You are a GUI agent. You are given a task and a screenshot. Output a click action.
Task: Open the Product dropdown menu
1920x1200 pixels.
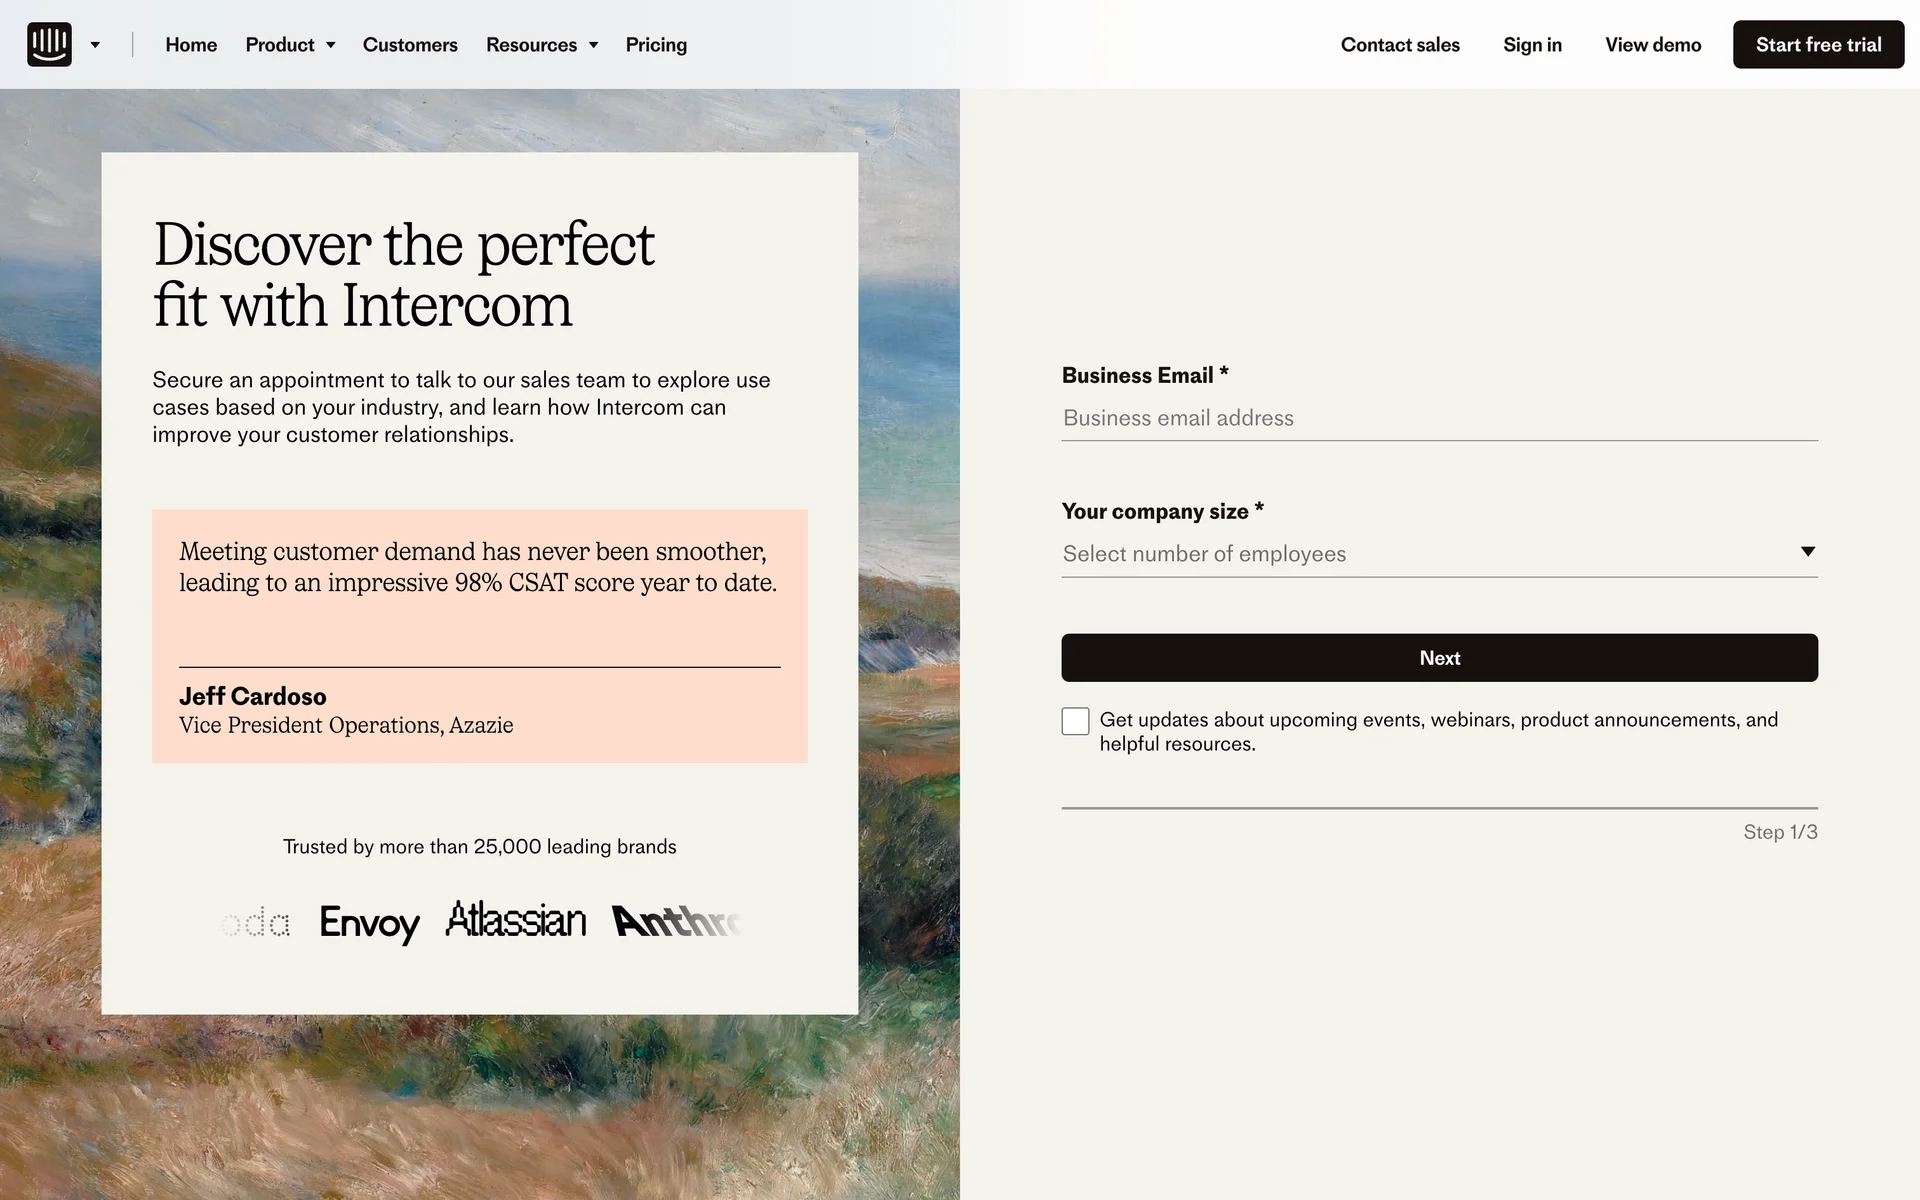click(290, 45)
